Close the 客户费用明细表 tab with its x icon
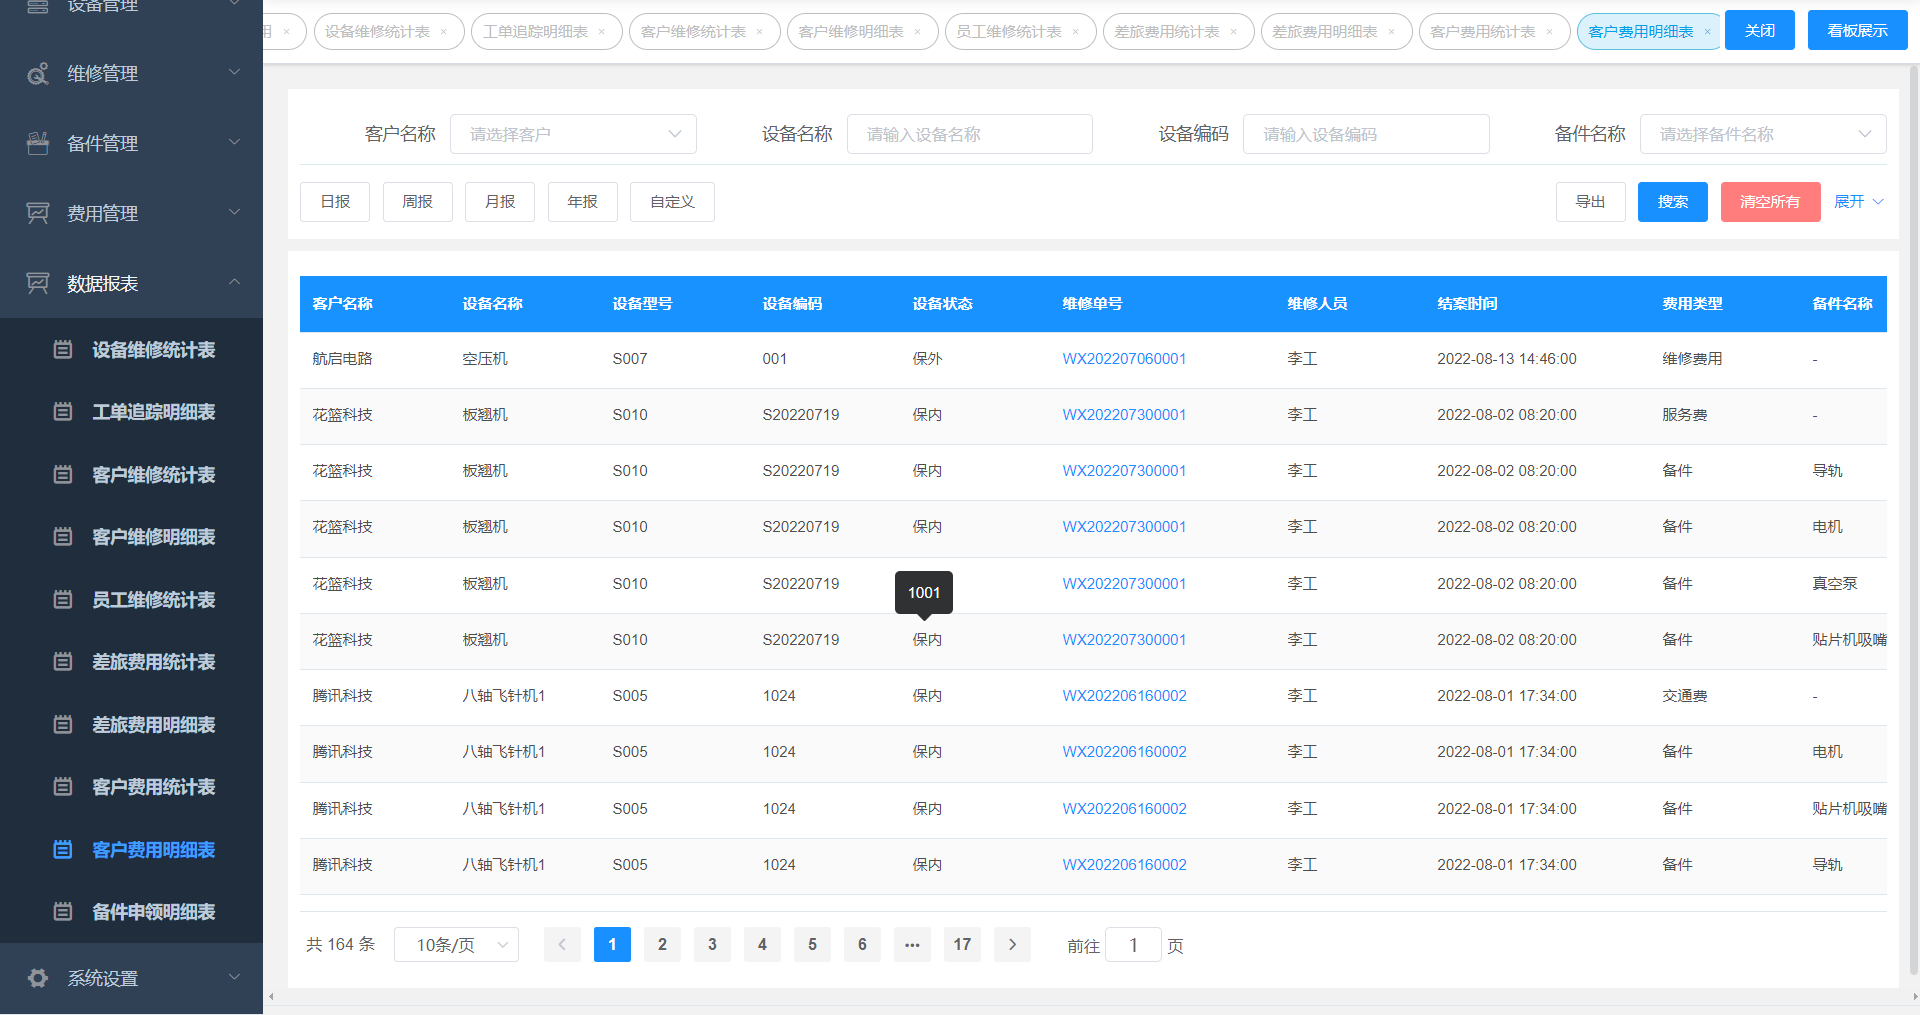 click(1707, 32)
